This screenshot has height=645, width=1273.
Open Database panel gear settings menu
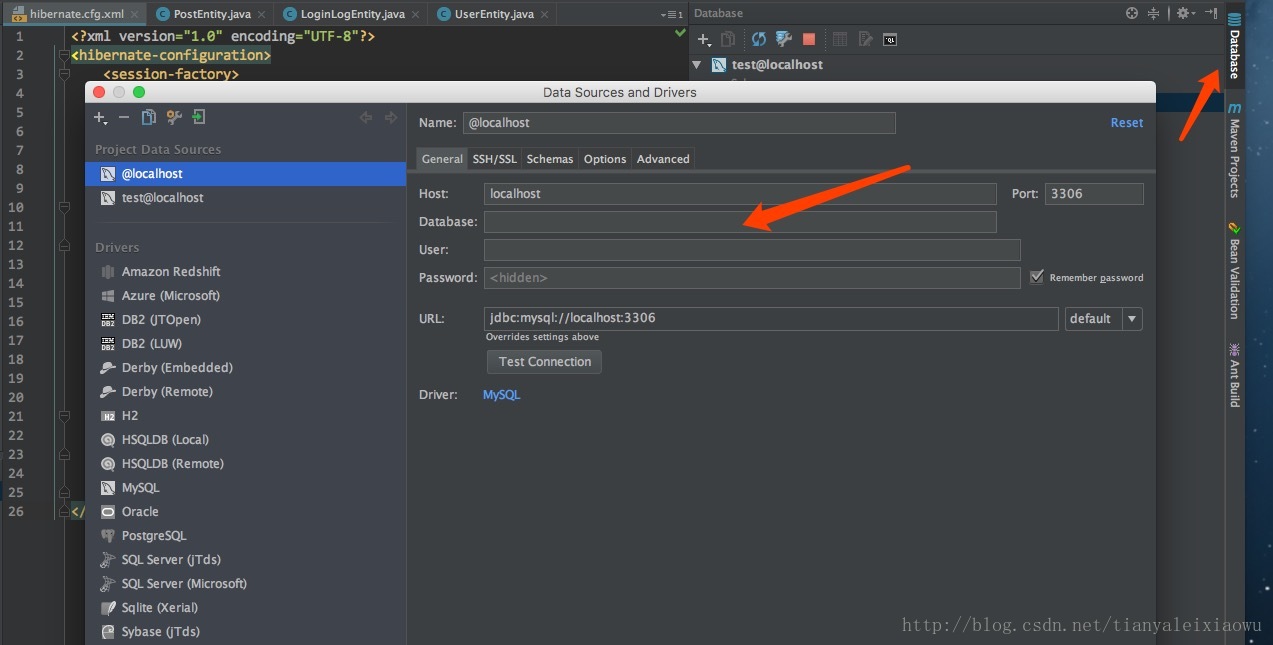click(x=1185, y=13)
